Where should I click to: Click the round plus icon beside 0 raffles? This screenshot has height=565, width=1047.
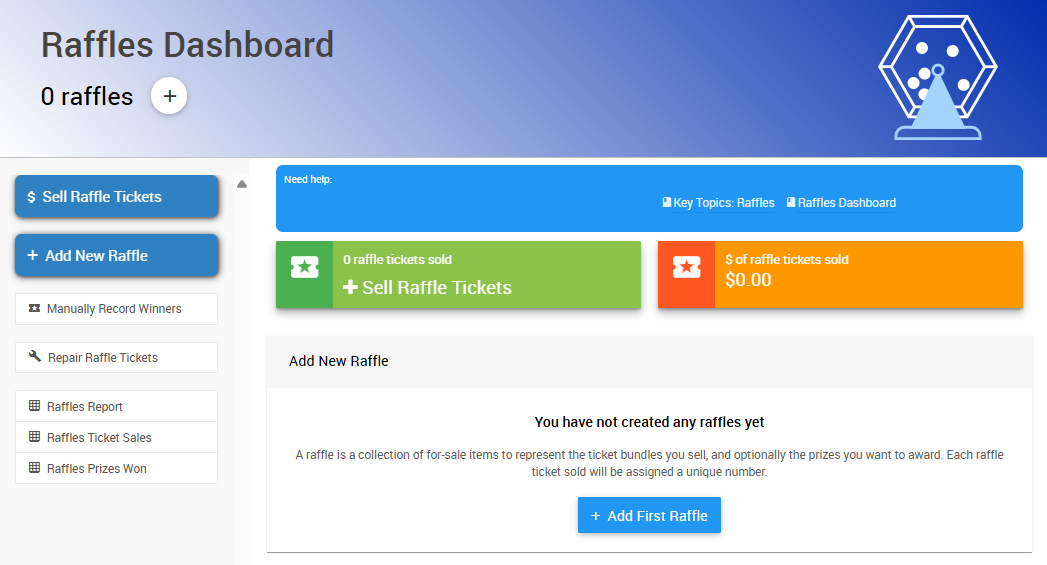point(169,96)
